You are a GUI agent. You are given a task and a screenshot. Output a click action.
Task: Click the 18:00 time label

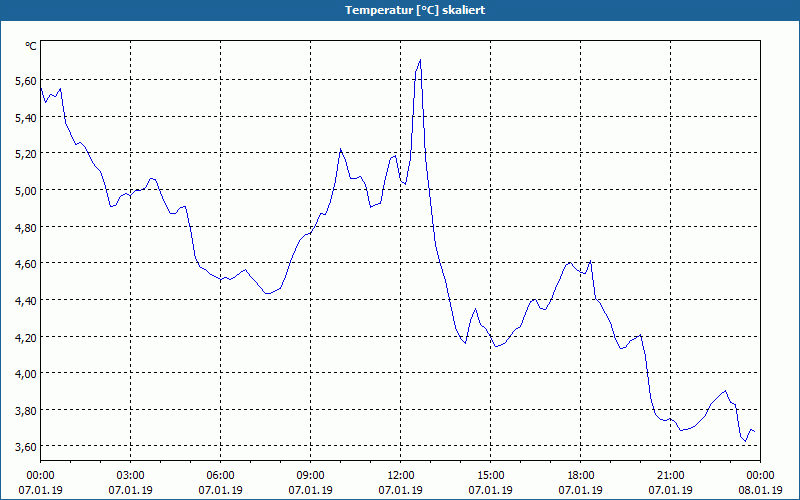[x=581, y=476]
